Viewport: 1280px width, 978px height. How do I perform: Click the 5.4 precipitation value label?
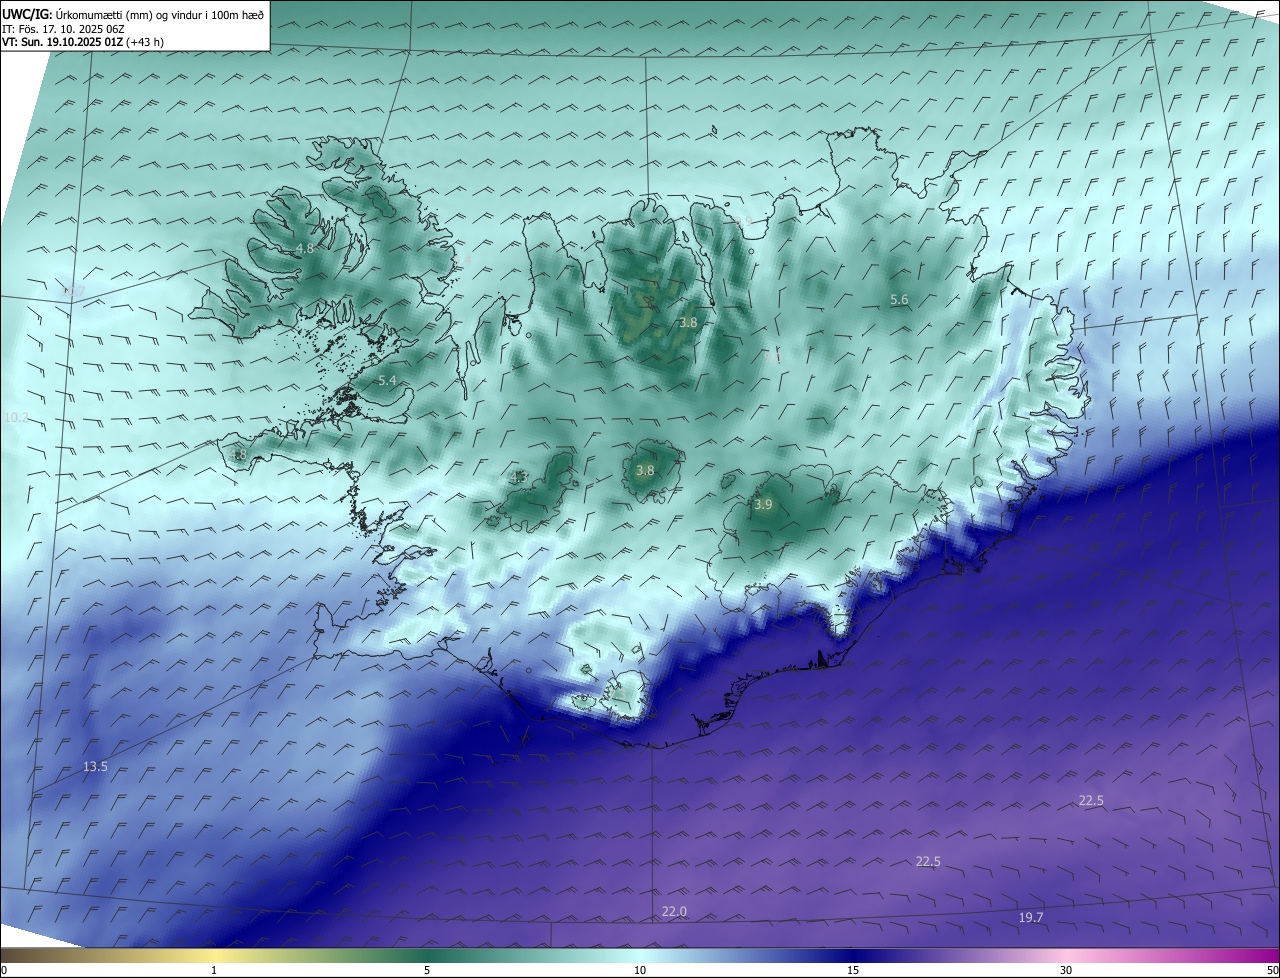click(388, 381)
